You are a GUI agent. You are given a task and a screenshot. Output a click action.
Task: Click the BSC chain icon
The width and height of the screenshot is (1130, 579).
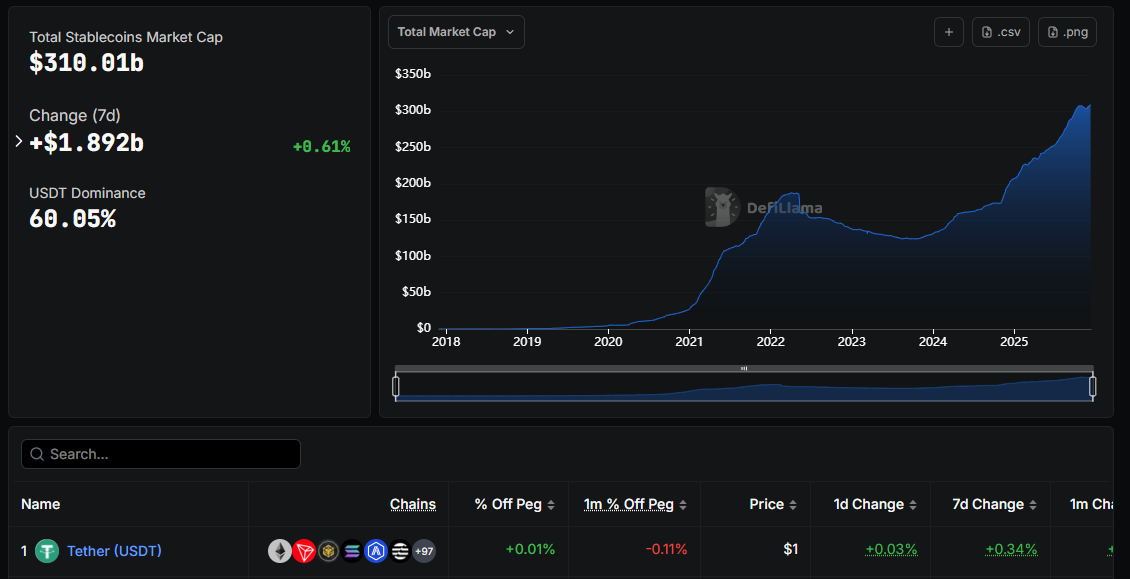pos(328,551)
